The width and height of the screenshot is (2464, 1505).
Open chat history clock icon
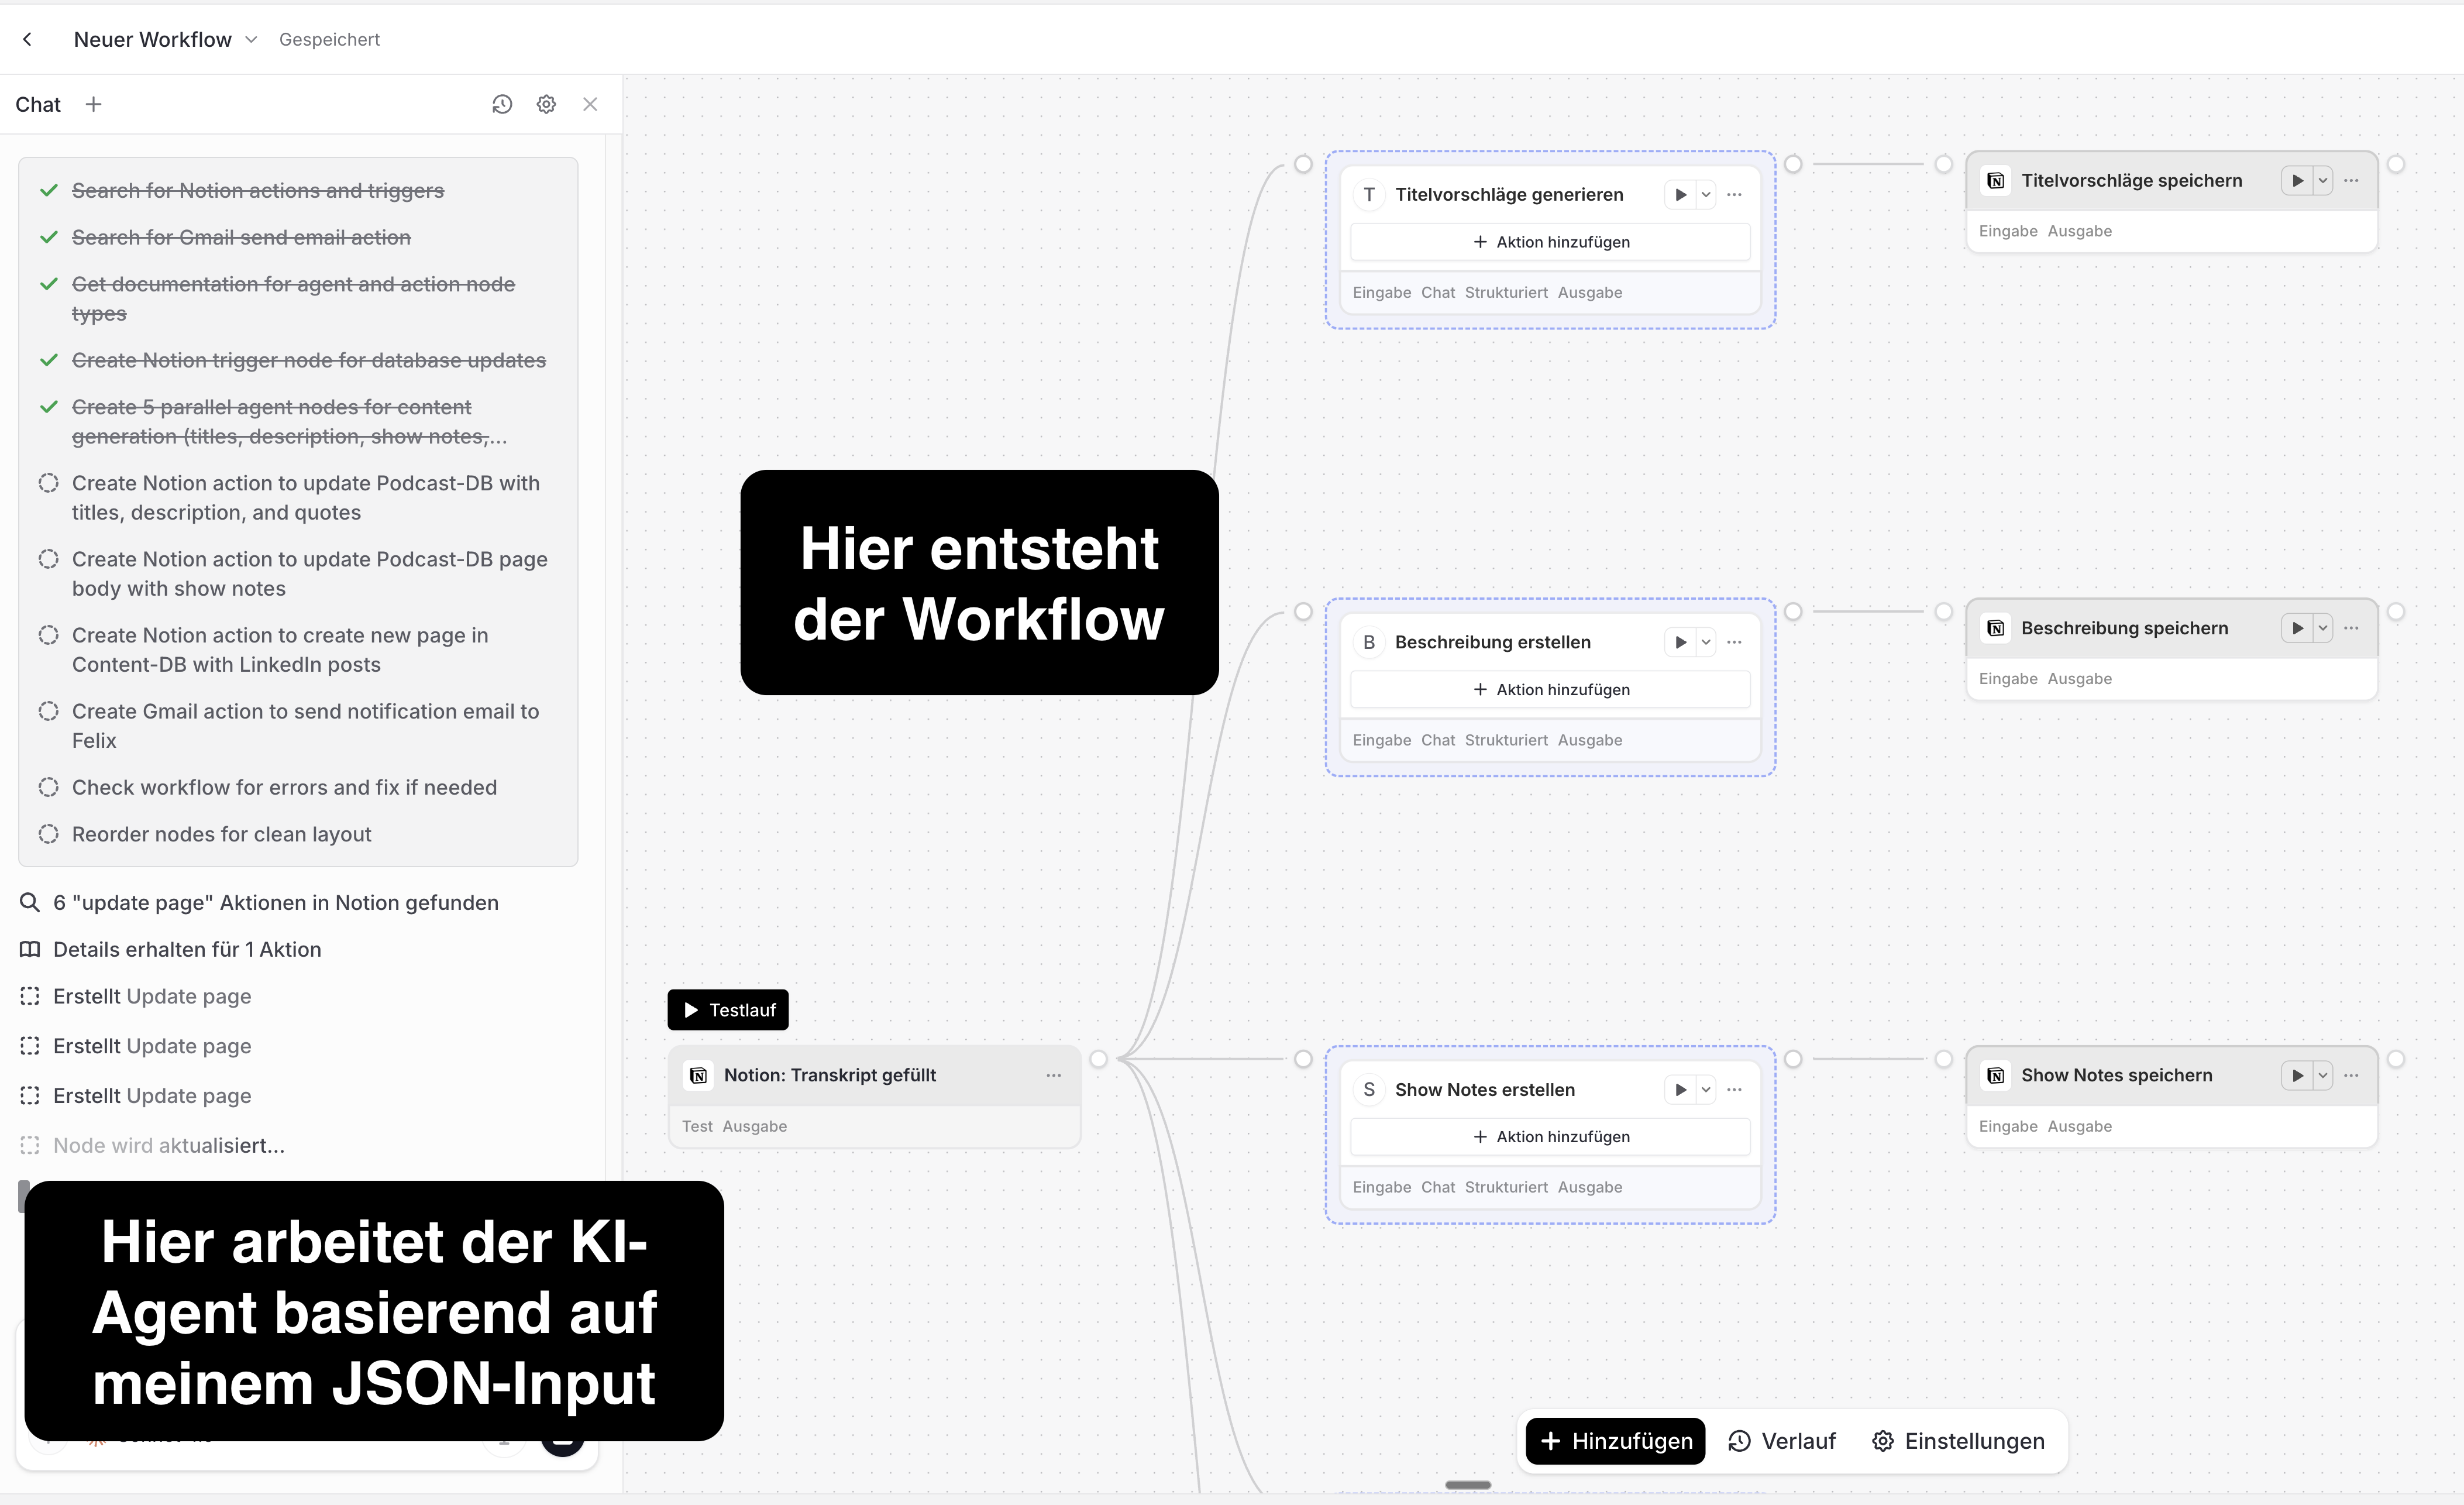pyautogui.click(x=502, y=104)
